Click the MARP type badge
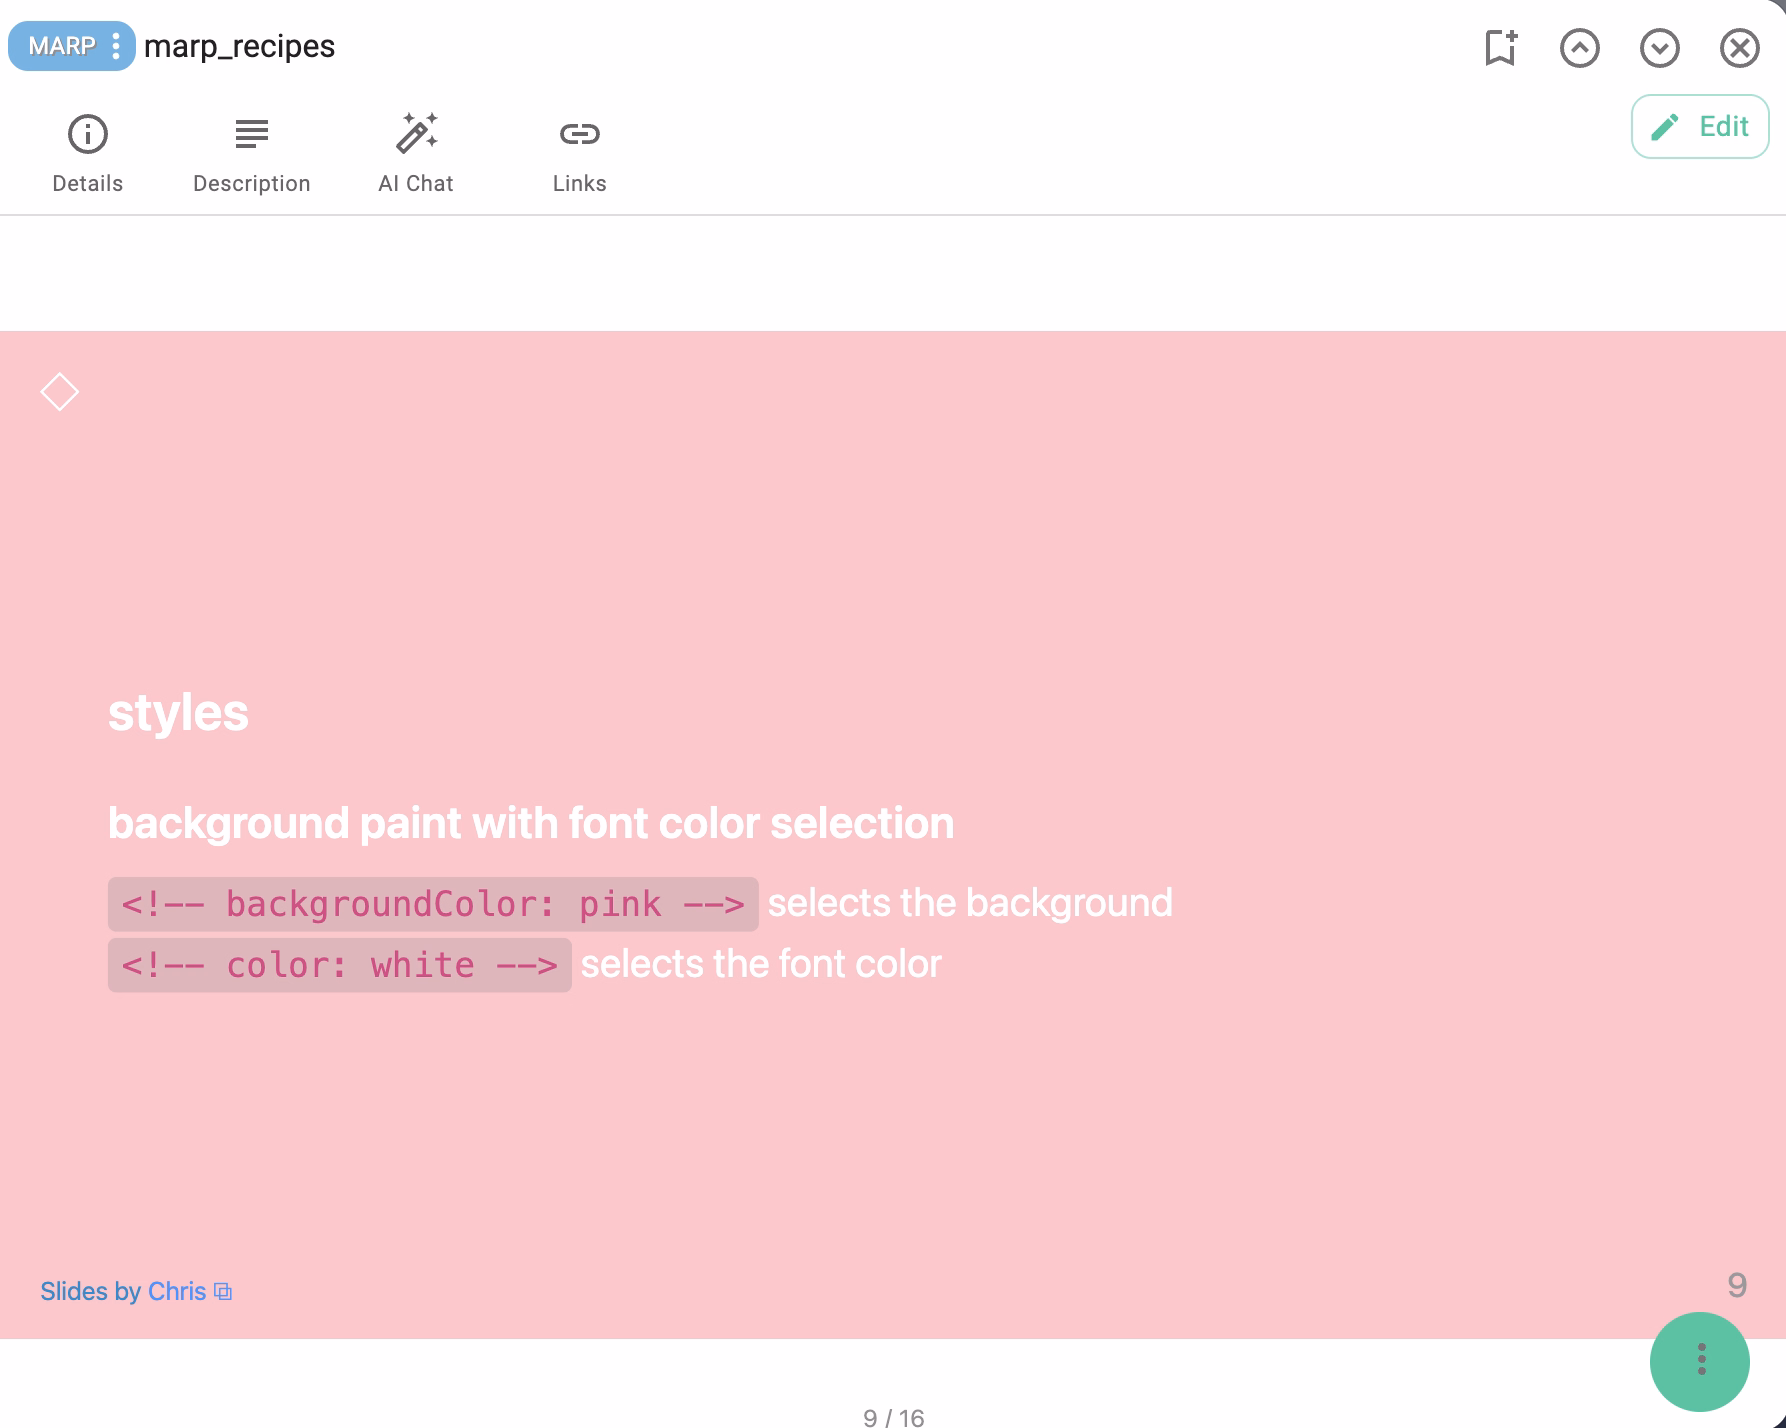The image size is (1786, 1428). [x=62, y=46]
